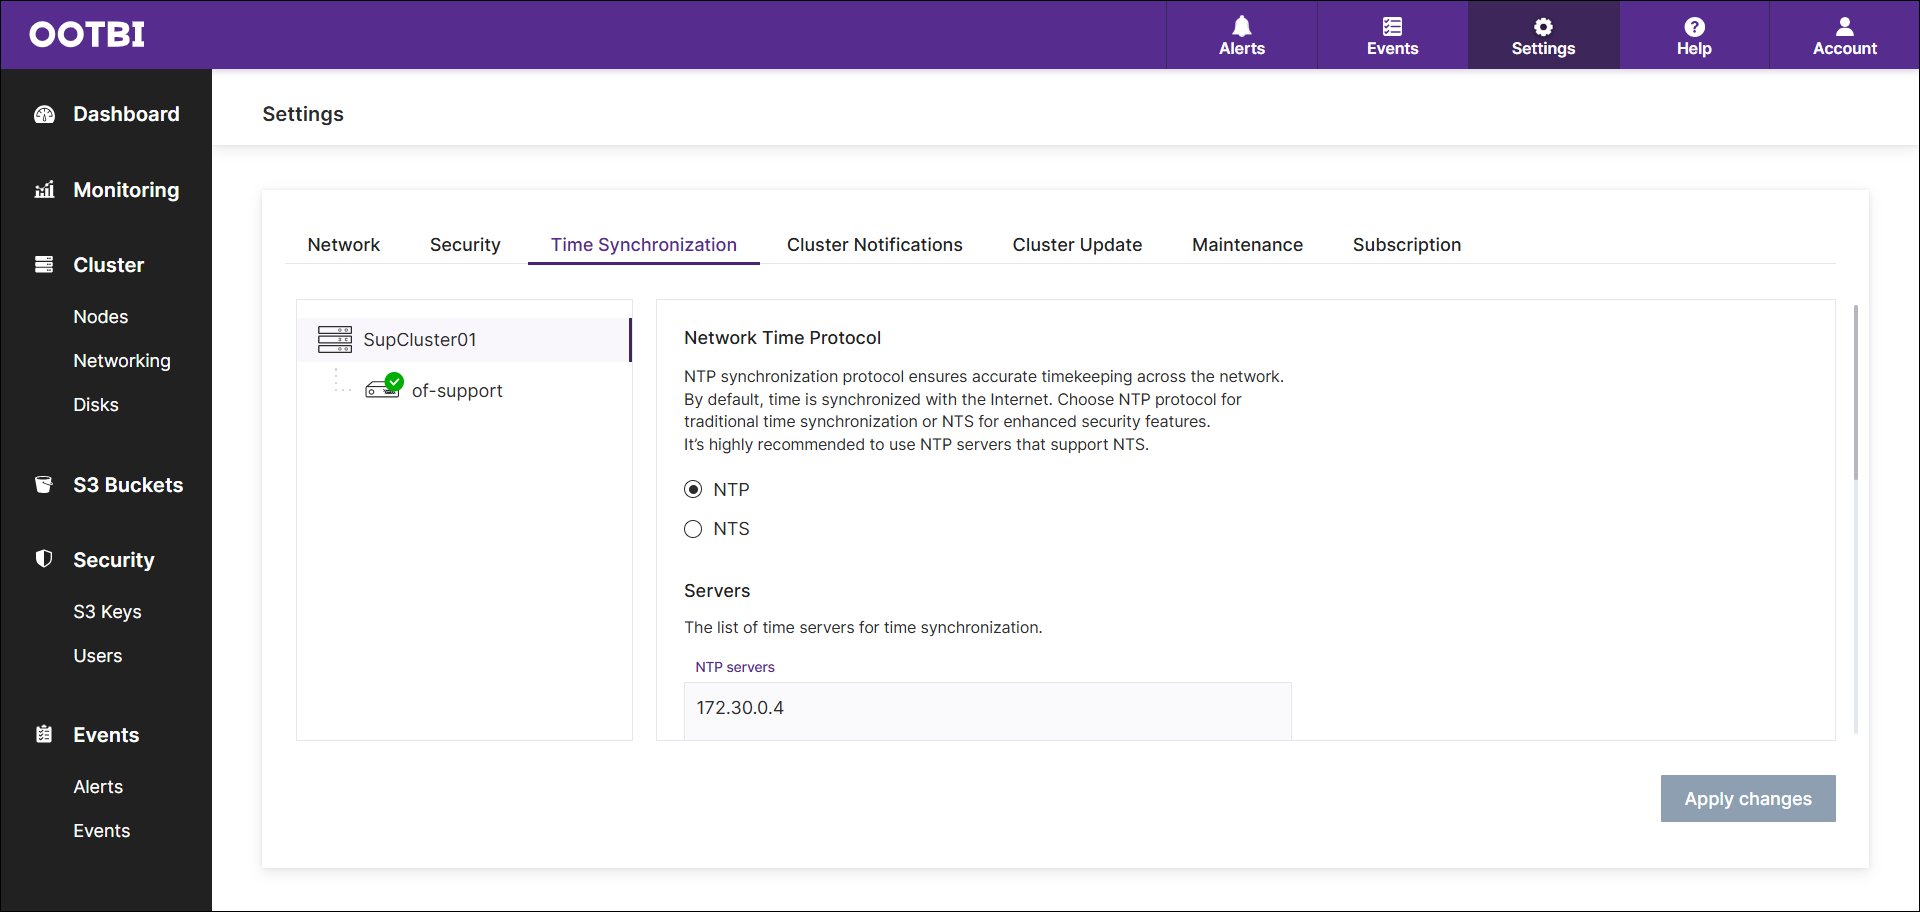Open the Subscription tab
This screenshot has height=912, width=1920.
tap(1407, 245)
